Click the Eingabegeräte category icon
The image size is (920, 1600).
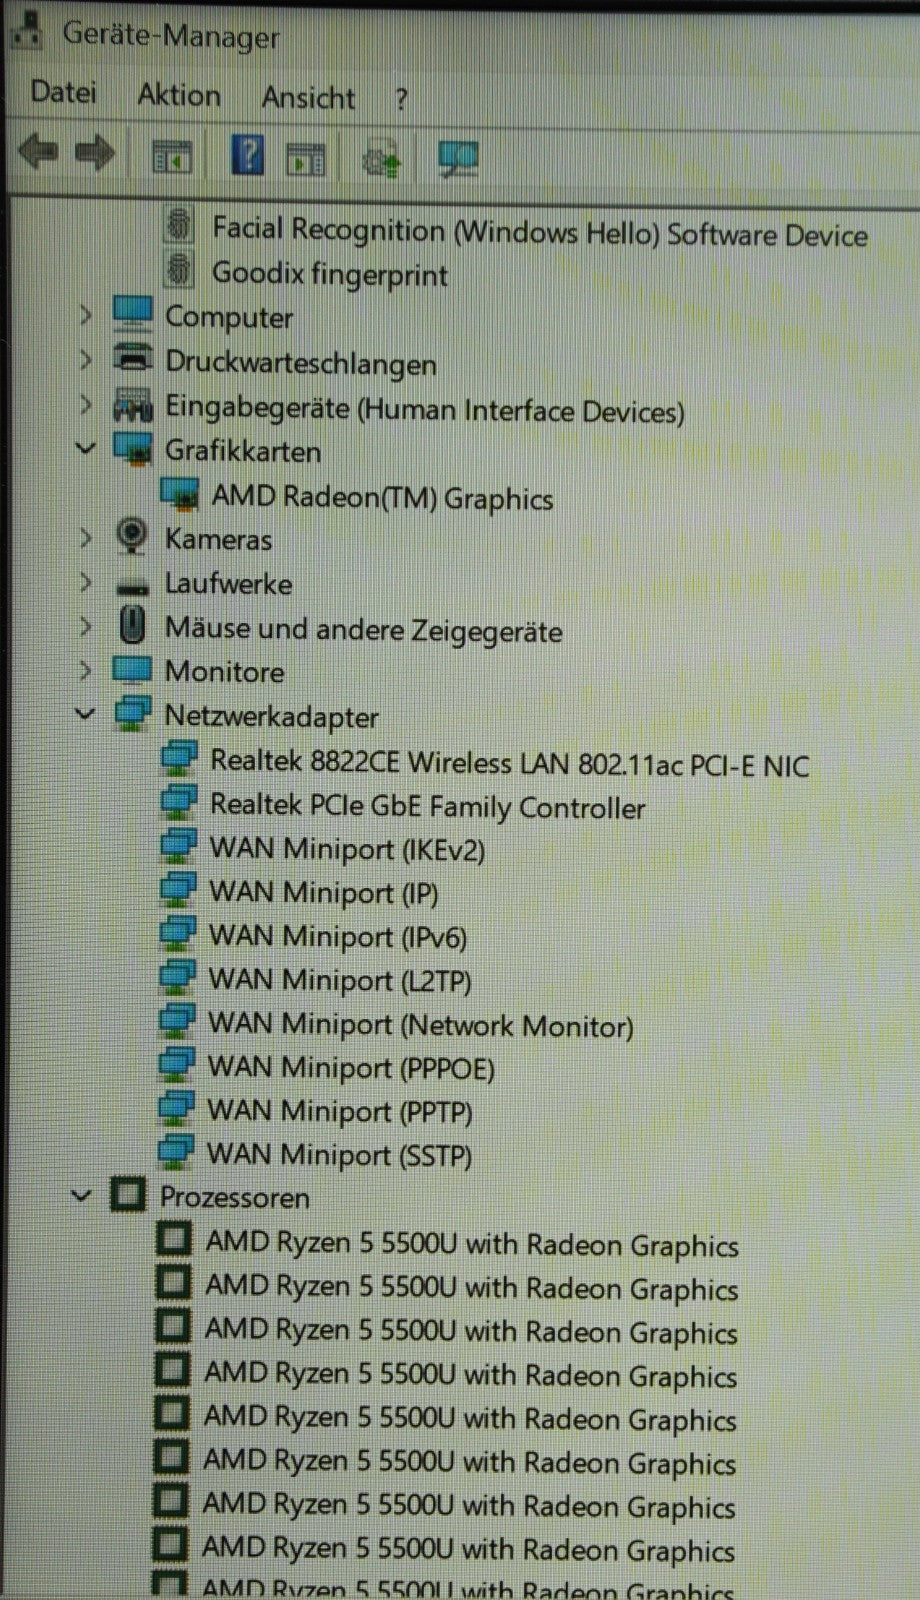click(x=133, y=404)
